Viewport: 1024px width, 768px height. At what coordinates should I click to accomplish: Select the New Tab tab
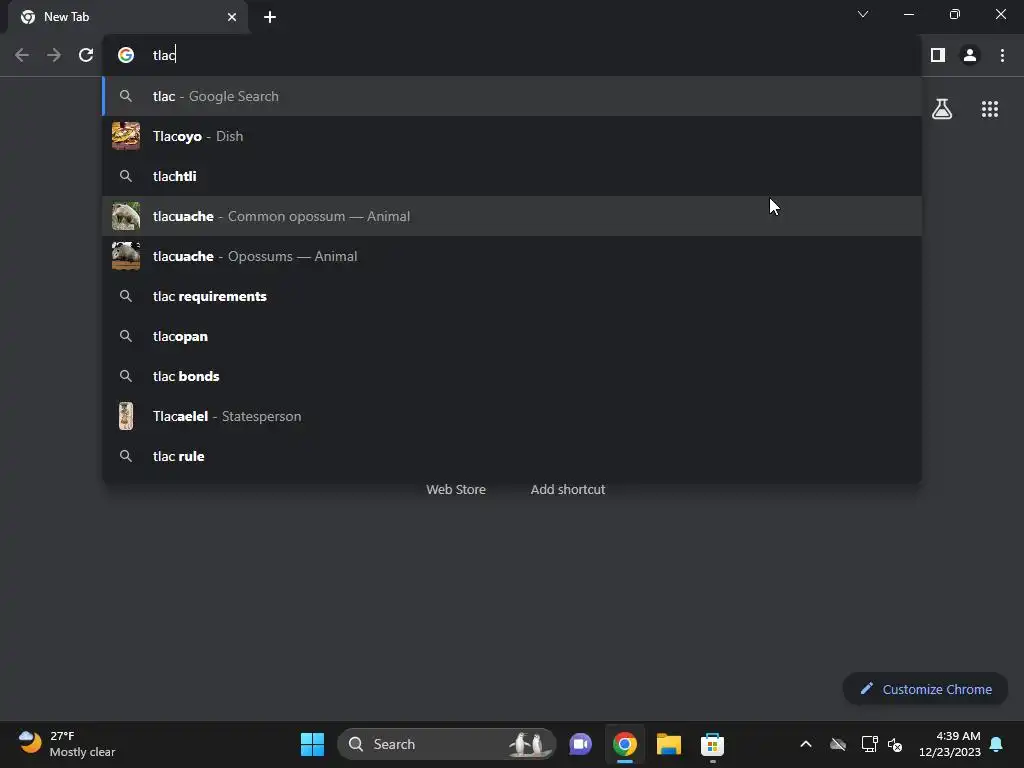[128, 17]
